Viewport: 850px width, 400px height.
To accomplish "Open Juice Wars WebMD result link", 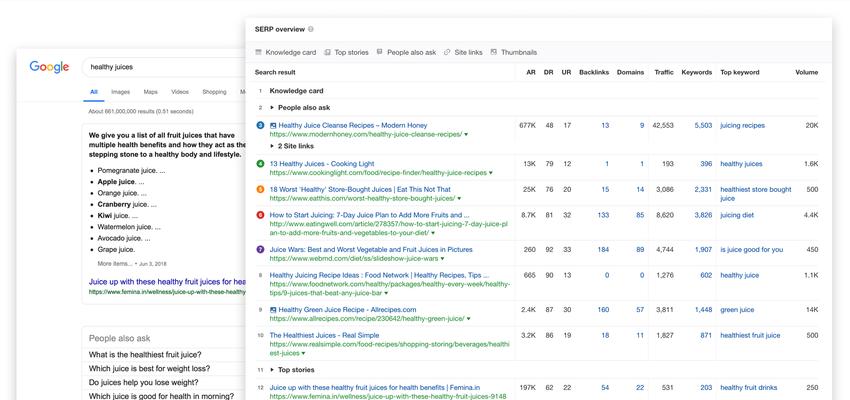I will coord(371,249).
